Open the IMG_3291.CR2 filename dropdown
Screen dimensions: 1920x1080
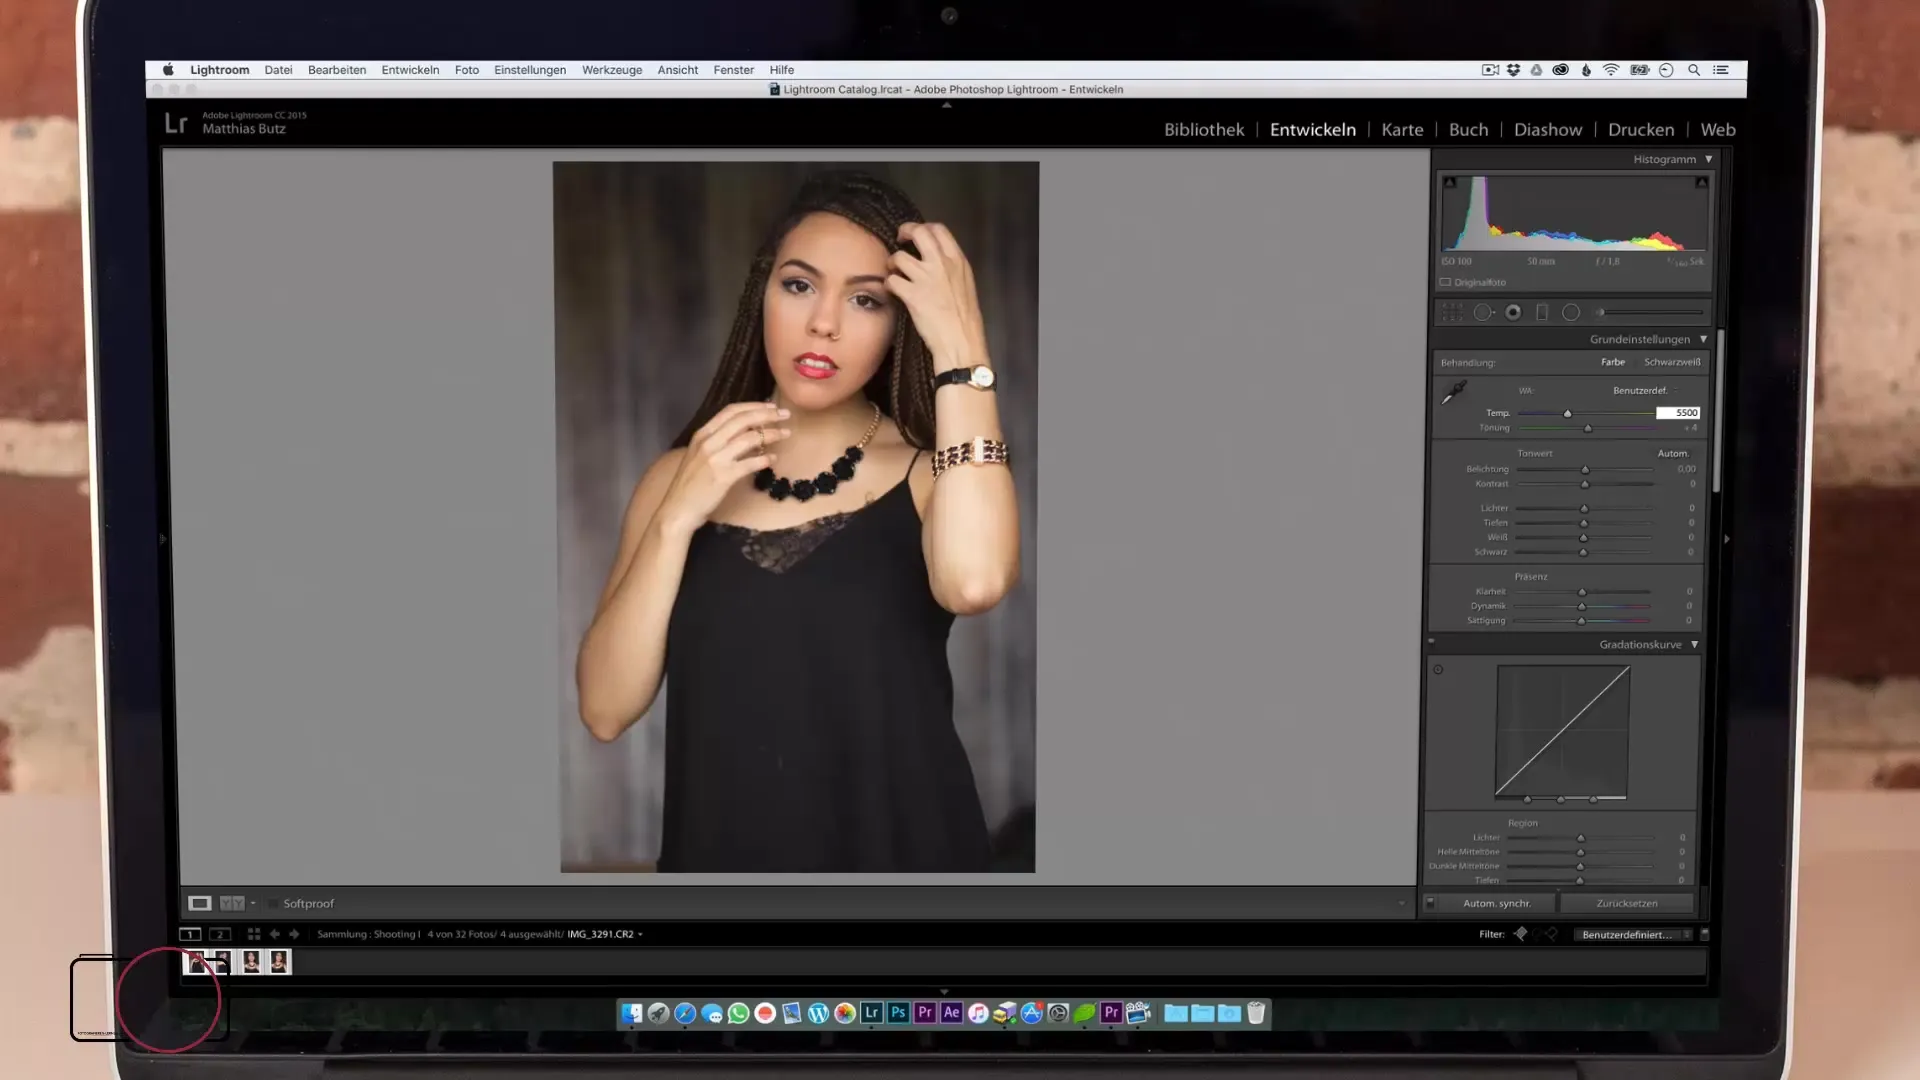coord(604,934)
